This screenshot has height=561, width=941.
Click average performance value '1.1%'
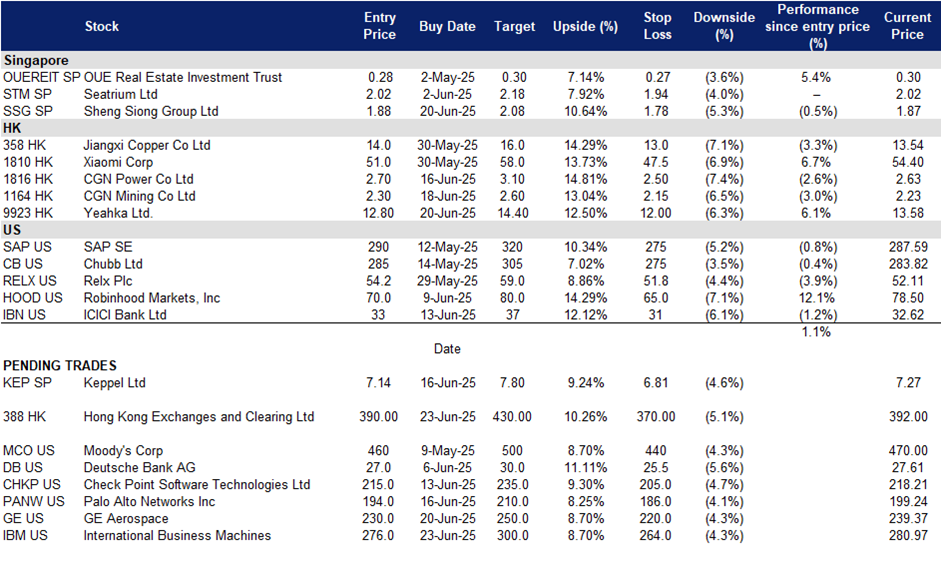point(816,332)
